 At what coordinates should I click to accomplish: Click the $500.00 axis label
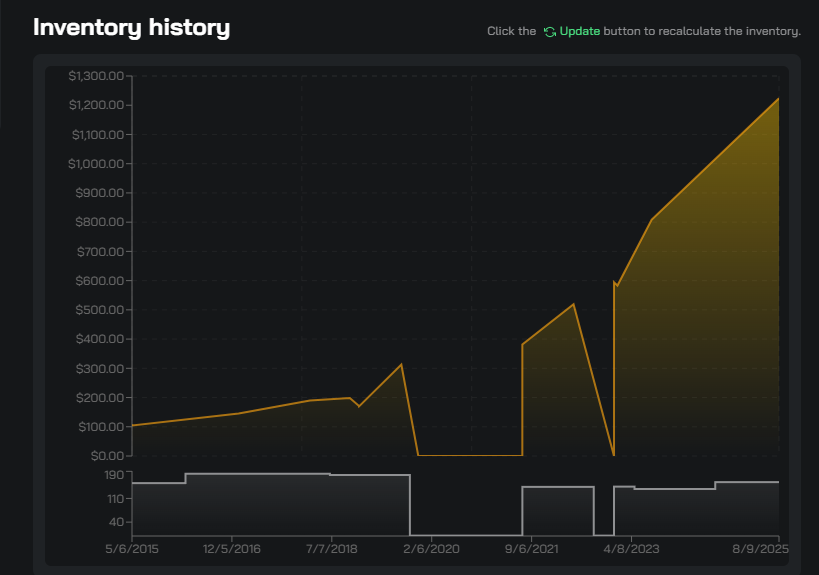click(x=100, y=310)
